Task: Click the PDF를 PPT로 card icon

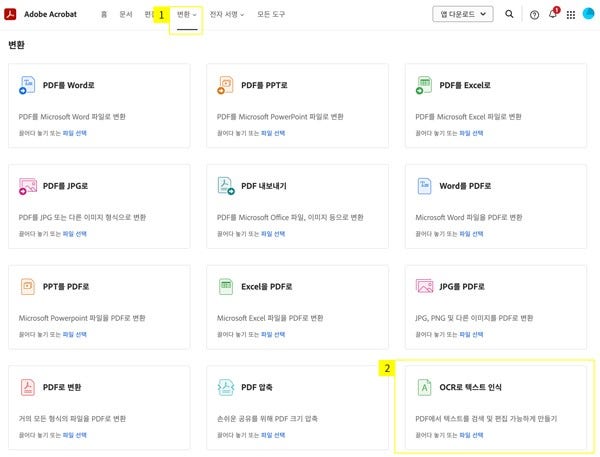Action: click(x=226, y=86)
